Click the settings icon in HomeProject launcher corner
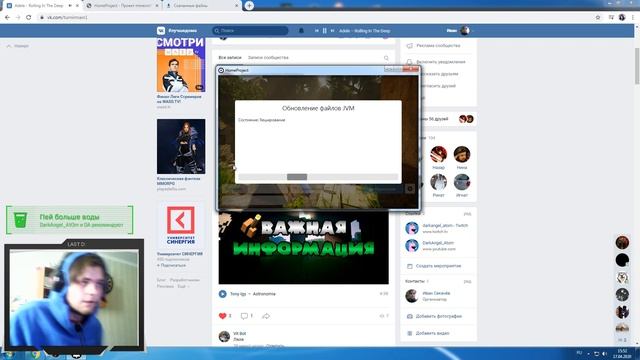Image resolution: width=640 pixels, height=360 pixels. coord(409,188)
